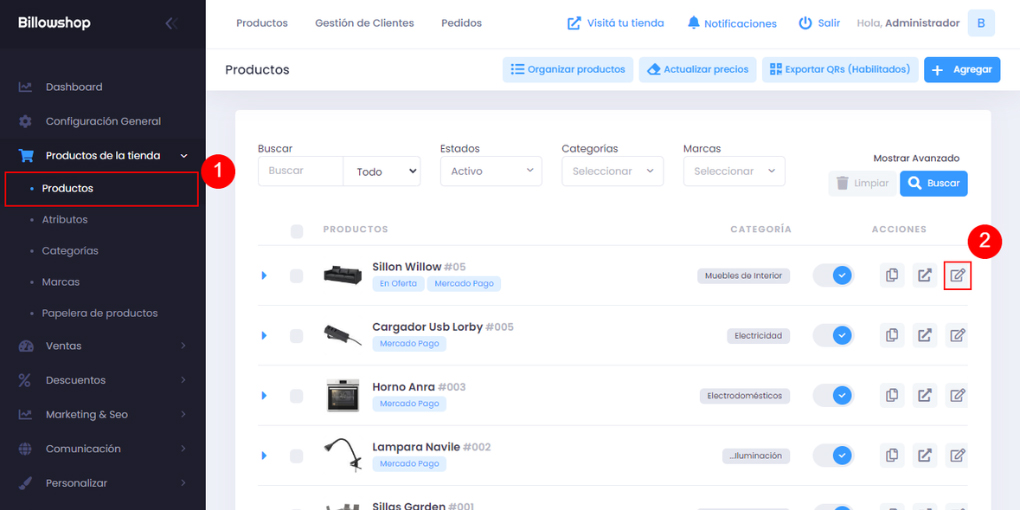Open the Administrador avatar badge
This screenshot has height=510, width=1020.
point(981,23)
